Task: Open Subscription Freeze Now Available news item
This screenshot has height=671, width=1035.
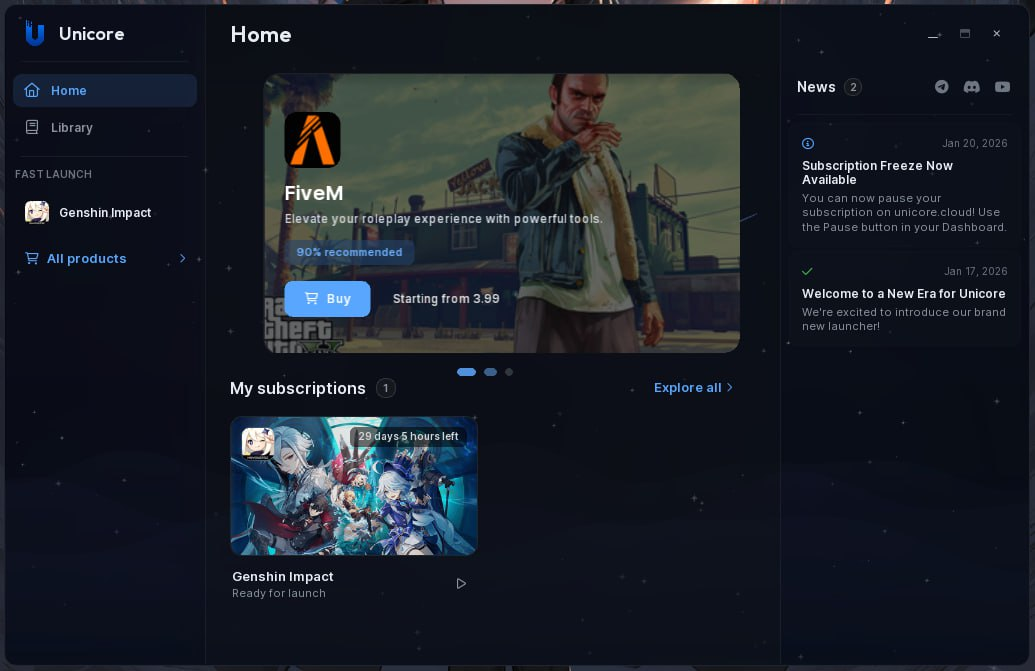Action: pyautogui.click(x=904, y=187)
